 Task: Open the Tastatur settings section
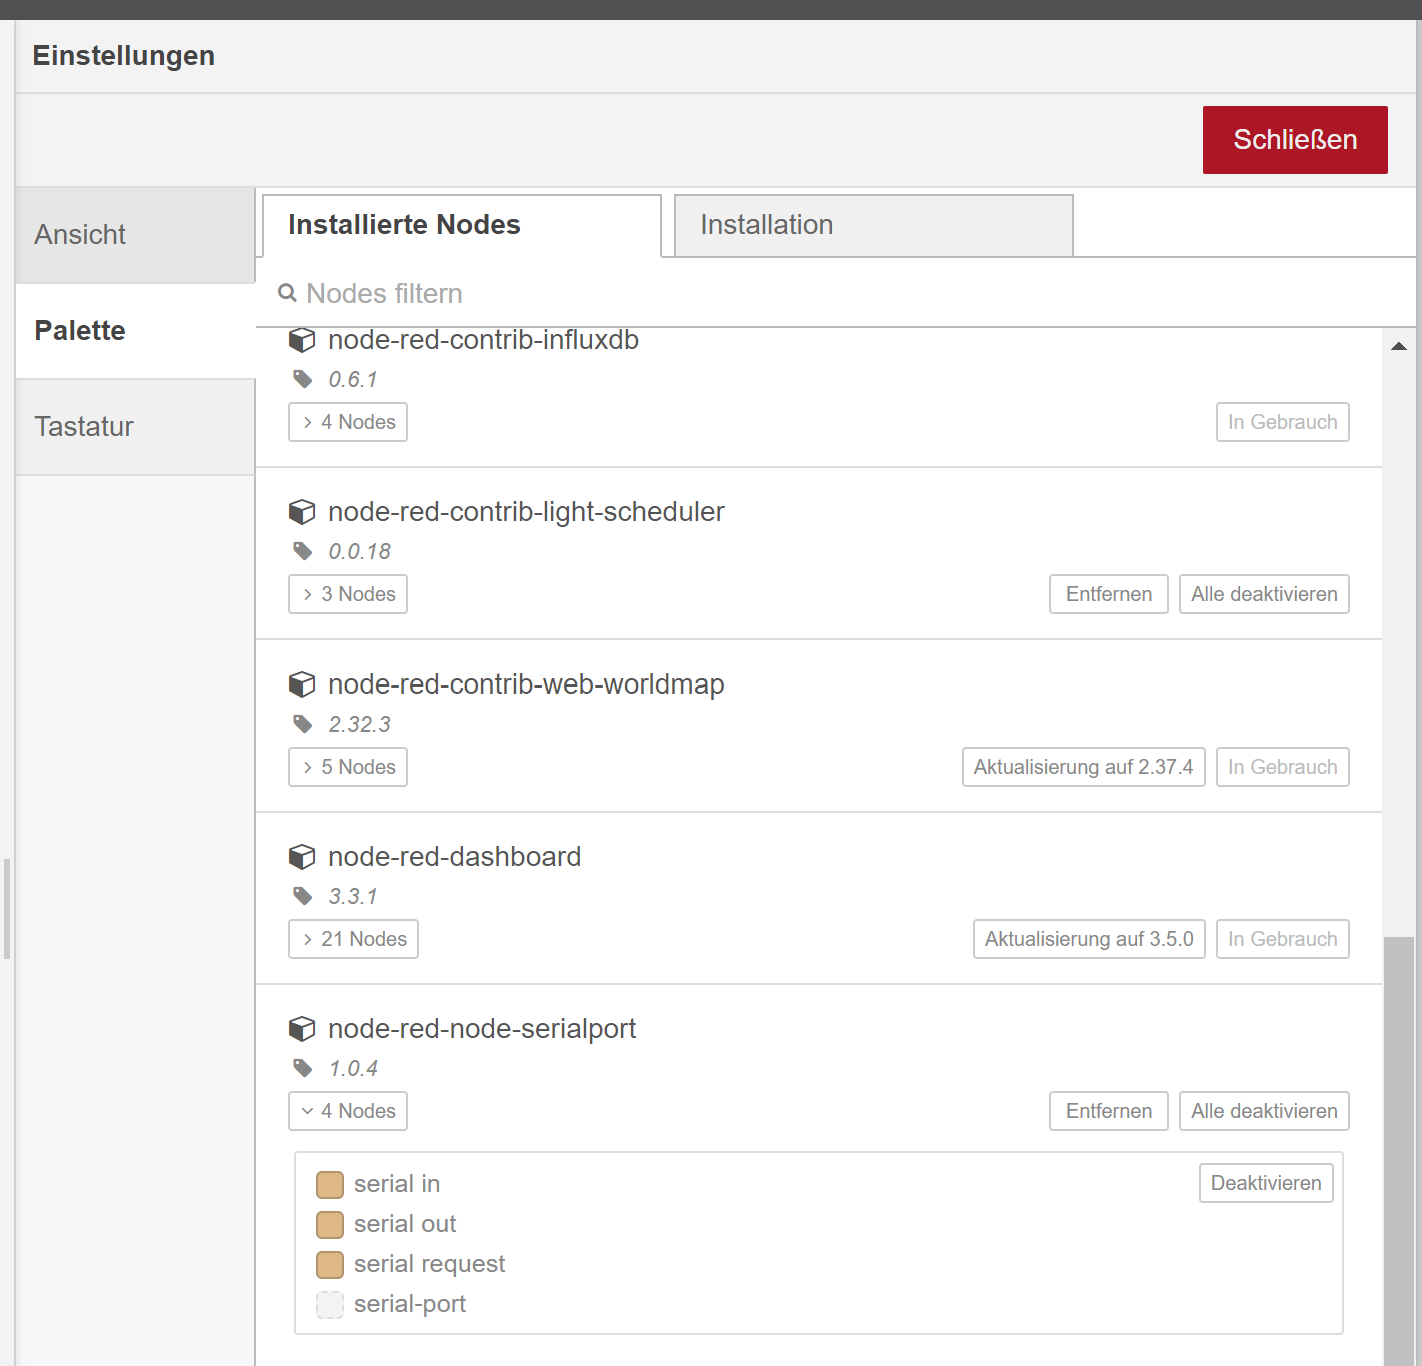[x=135, y=427]
